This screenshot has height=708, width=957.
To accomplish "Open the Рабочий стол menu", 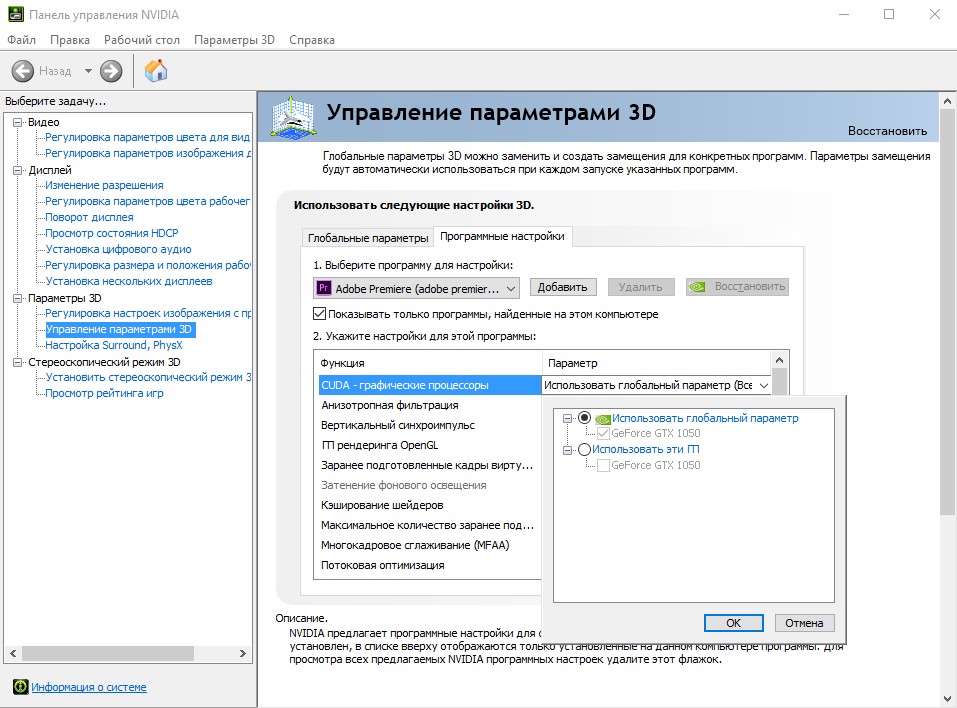I will pyautogui.click(x=142, y=40).
